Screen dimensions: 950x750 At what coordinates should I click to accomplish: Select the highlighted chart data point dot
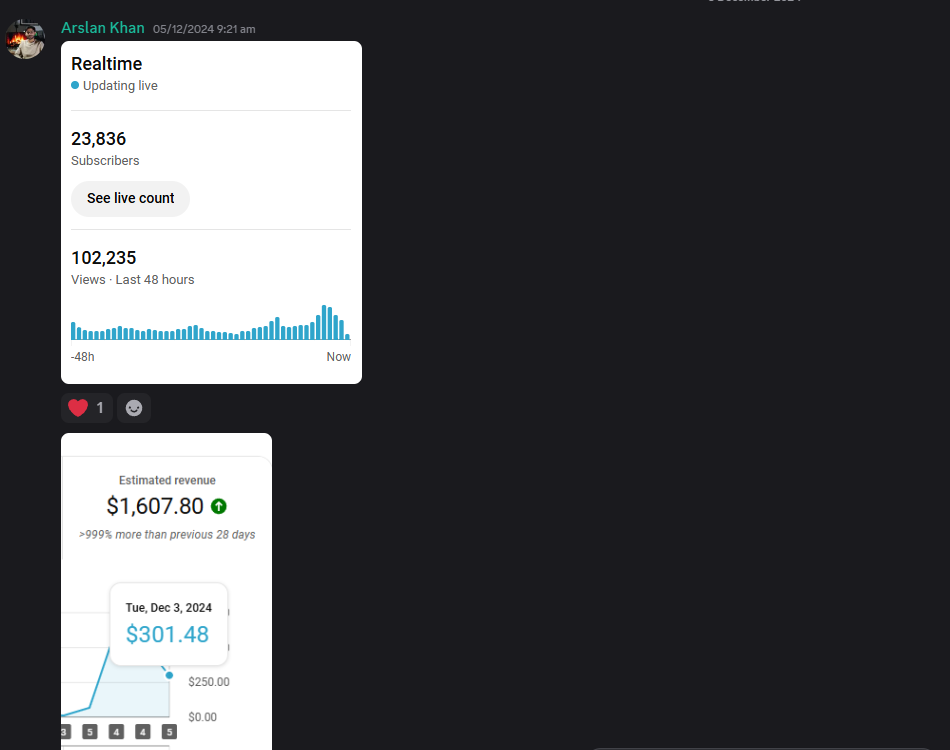169,675
